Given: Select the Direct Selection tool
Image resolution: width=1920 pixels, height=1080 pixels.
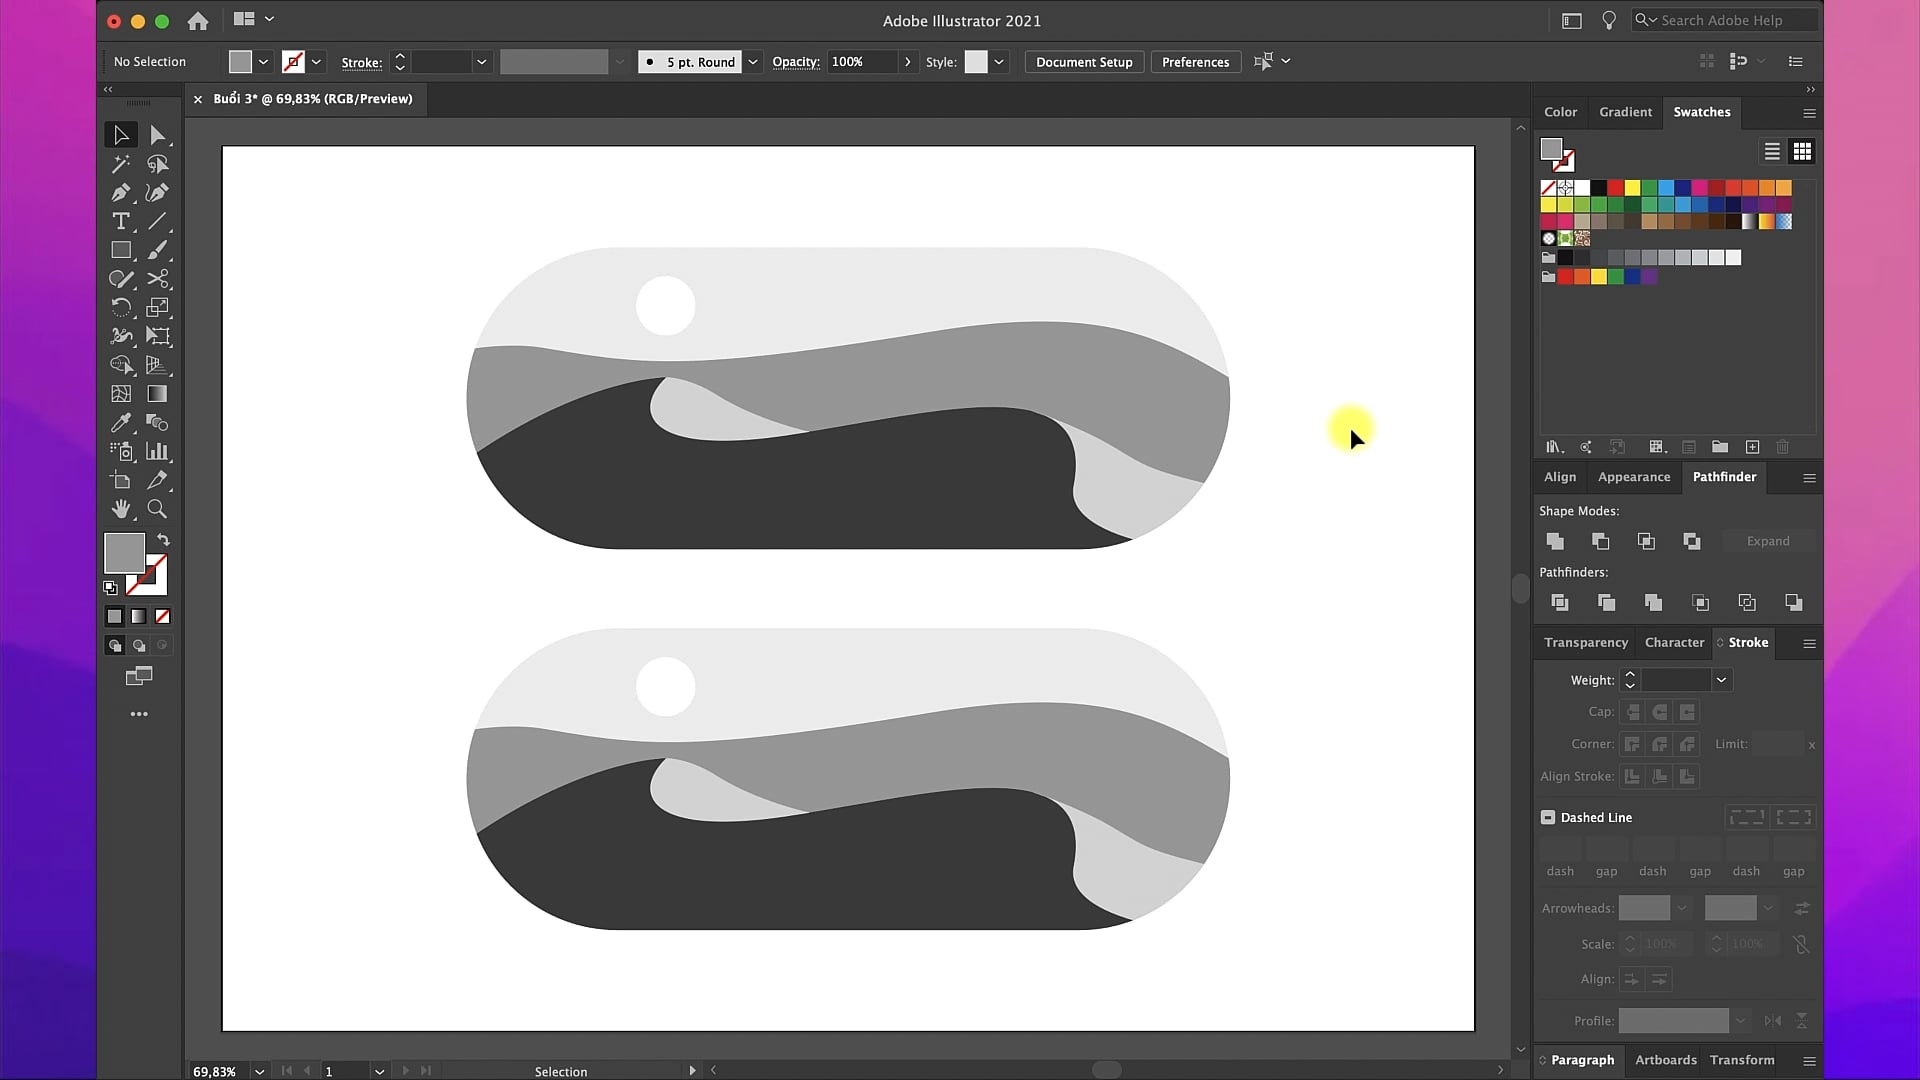Looking at the screenshot, I should coord(157,135).
